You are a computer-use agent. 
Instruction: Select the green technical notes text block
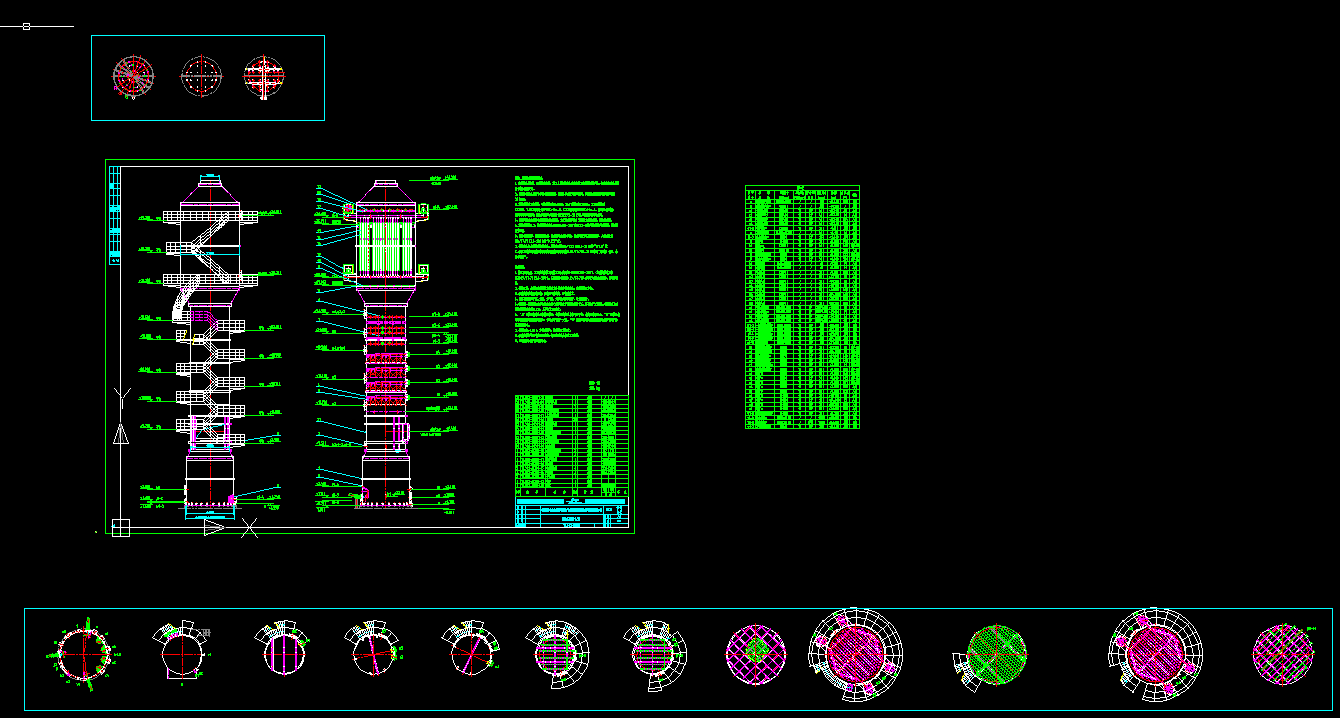tap(568, 259)
